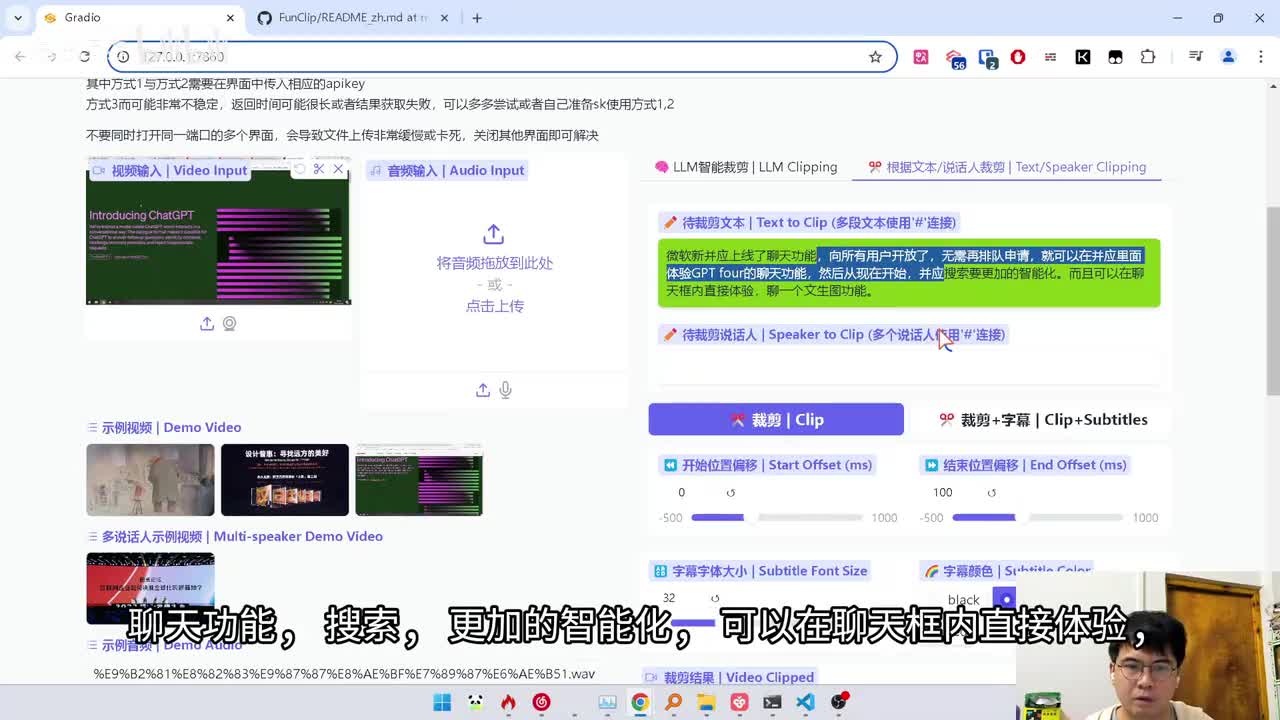The image size is (1280, 720).
Task: Remove the video with the X icon
Action: [x=338, y=170]
